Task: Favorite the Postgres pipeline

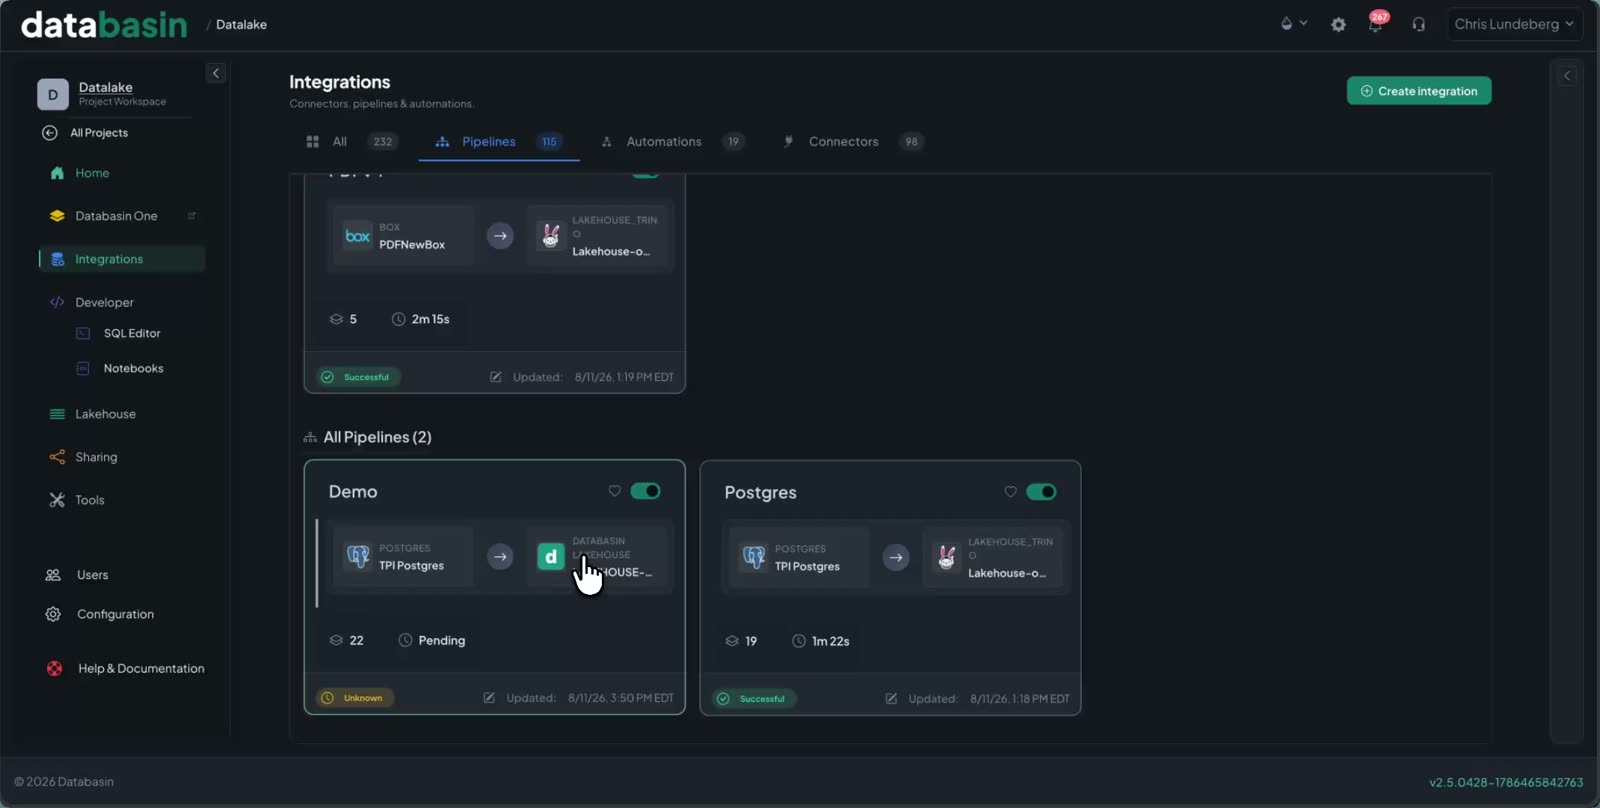Action: [1010, 492]
